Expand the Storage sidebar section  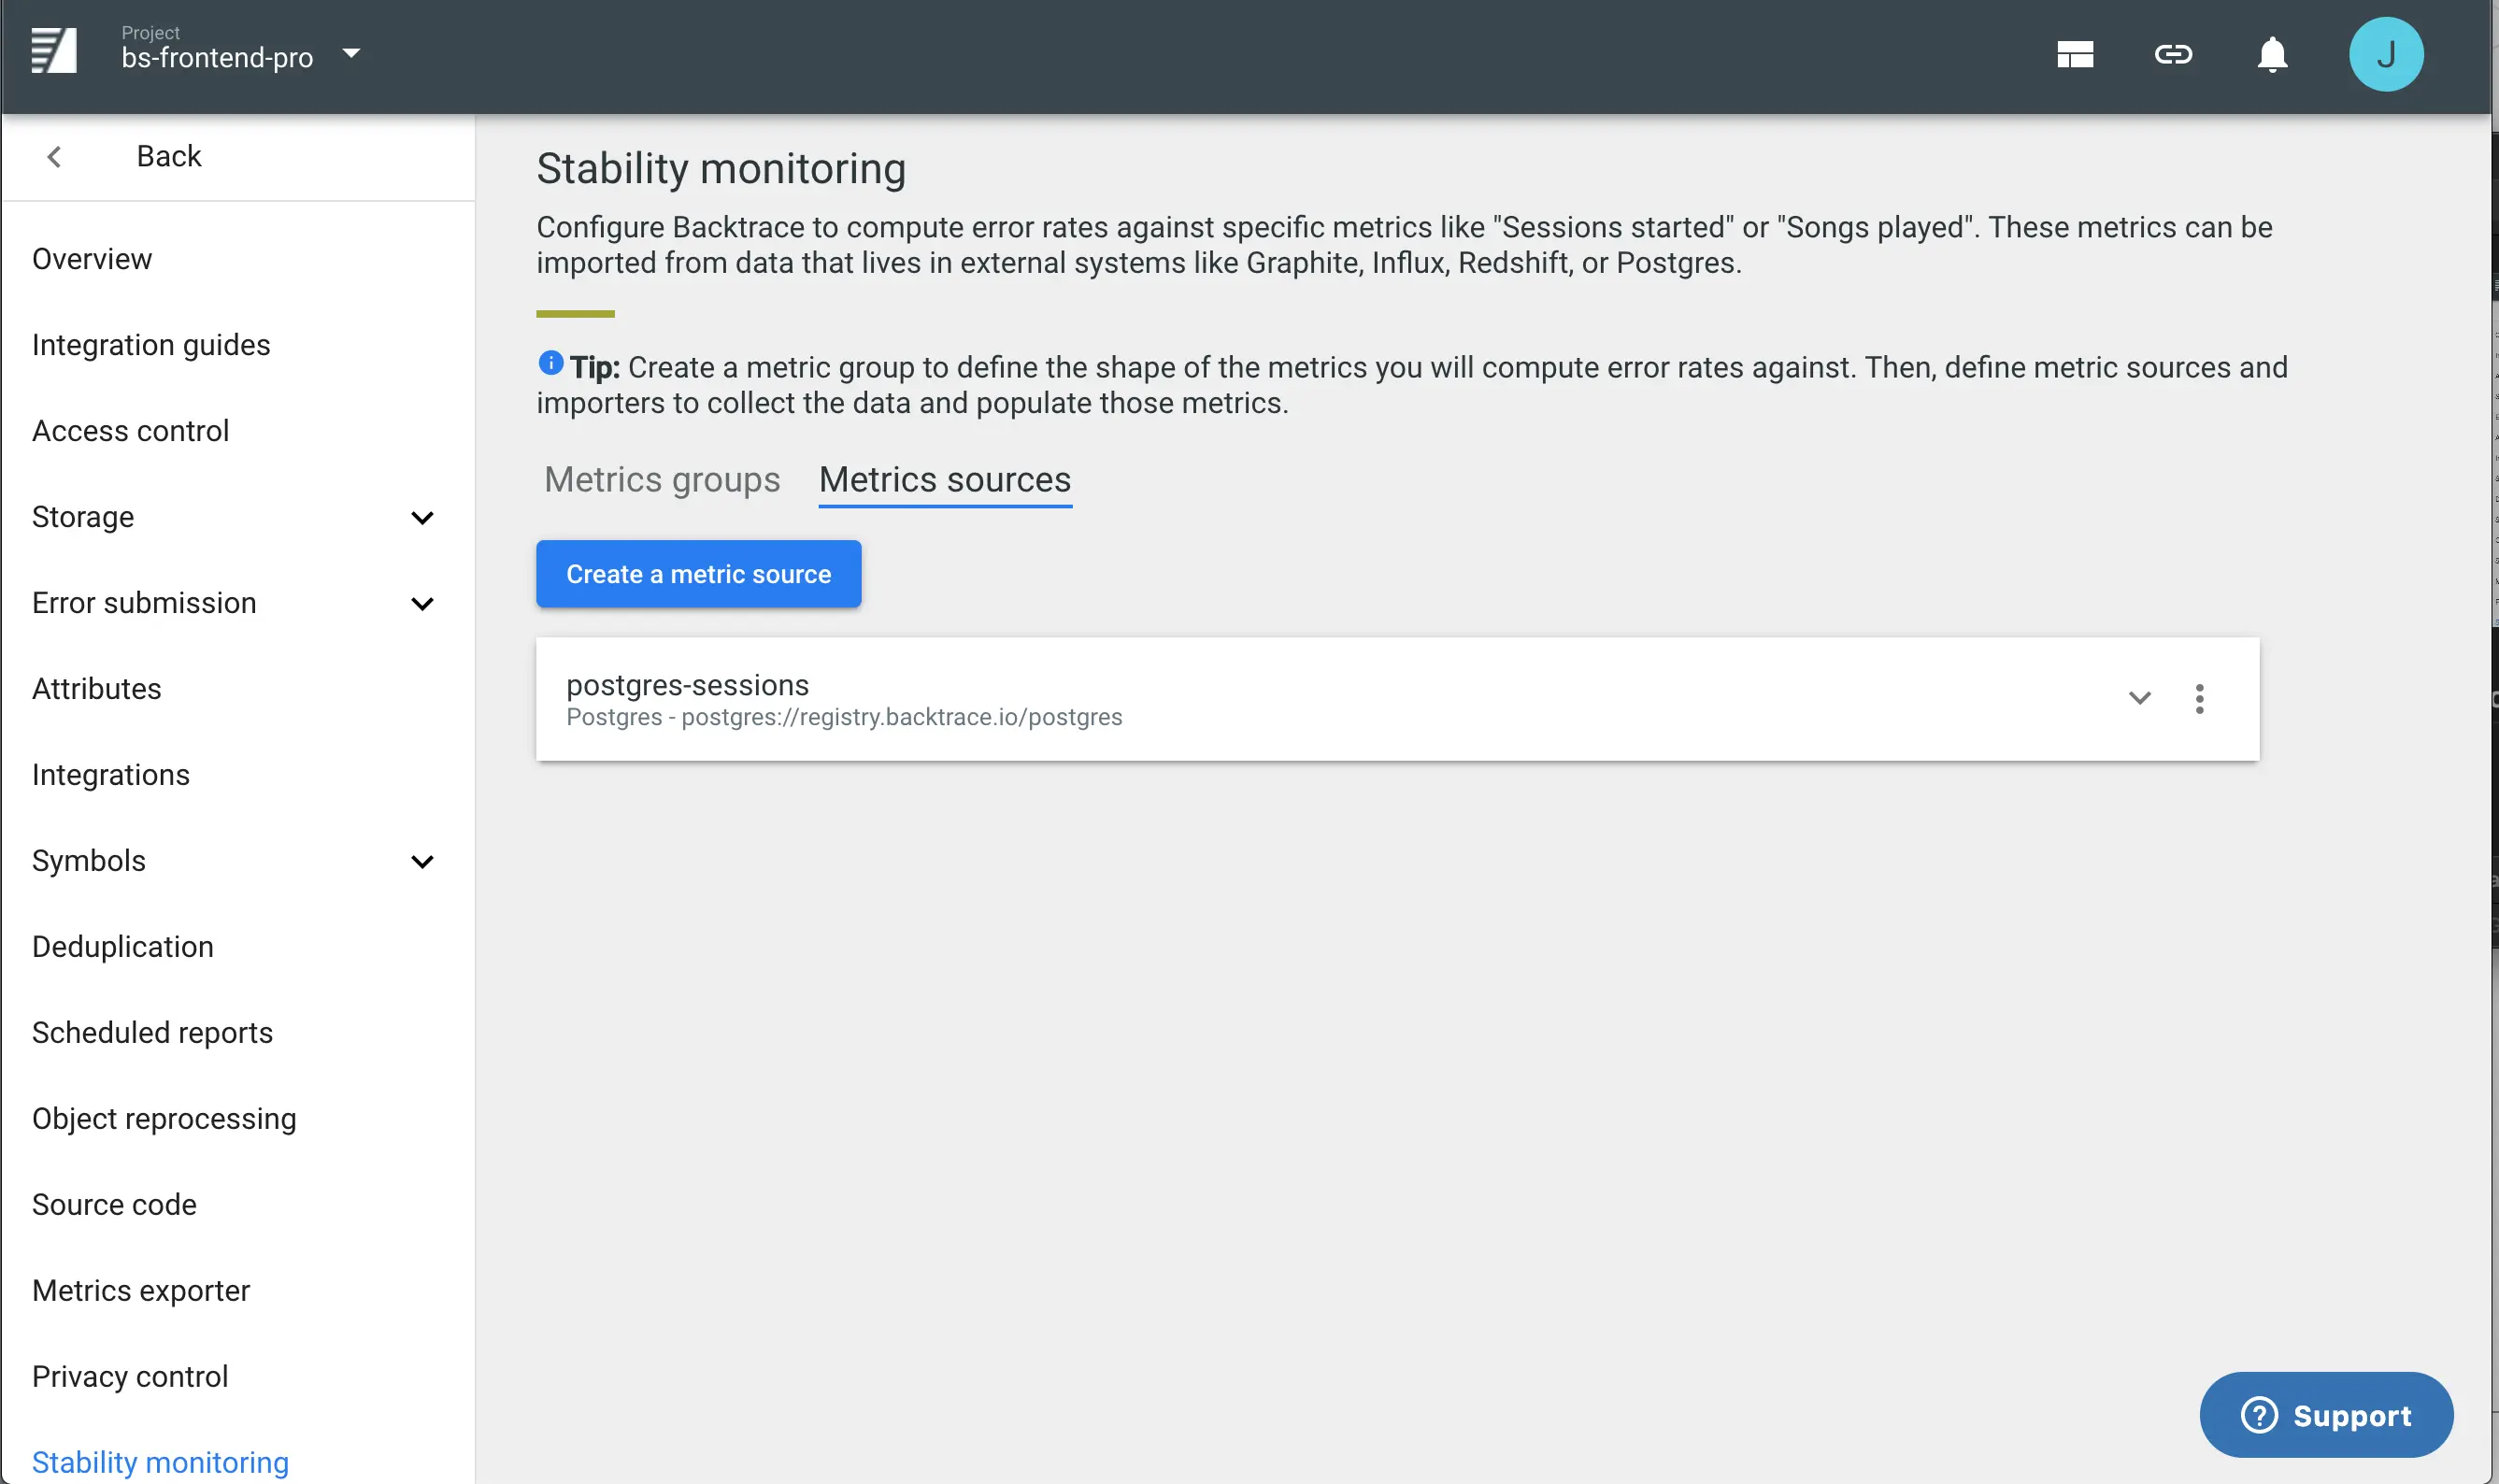pyautogui.click(x=422, y=518)
